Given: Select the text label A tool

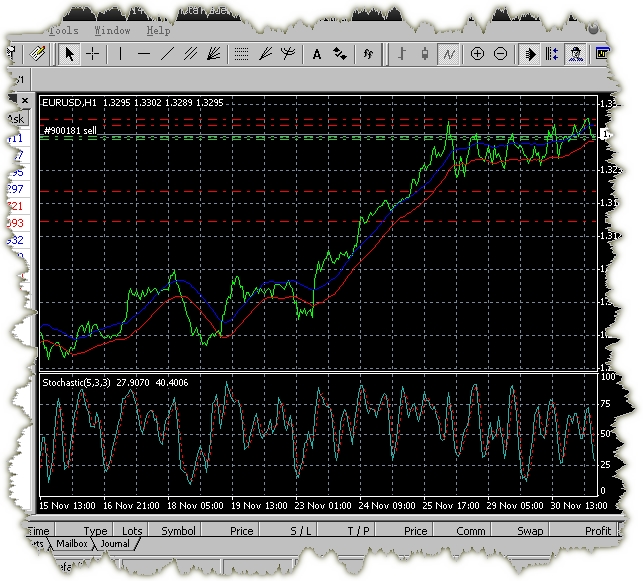Looking at the screenshot, I should tap(317, 54).
